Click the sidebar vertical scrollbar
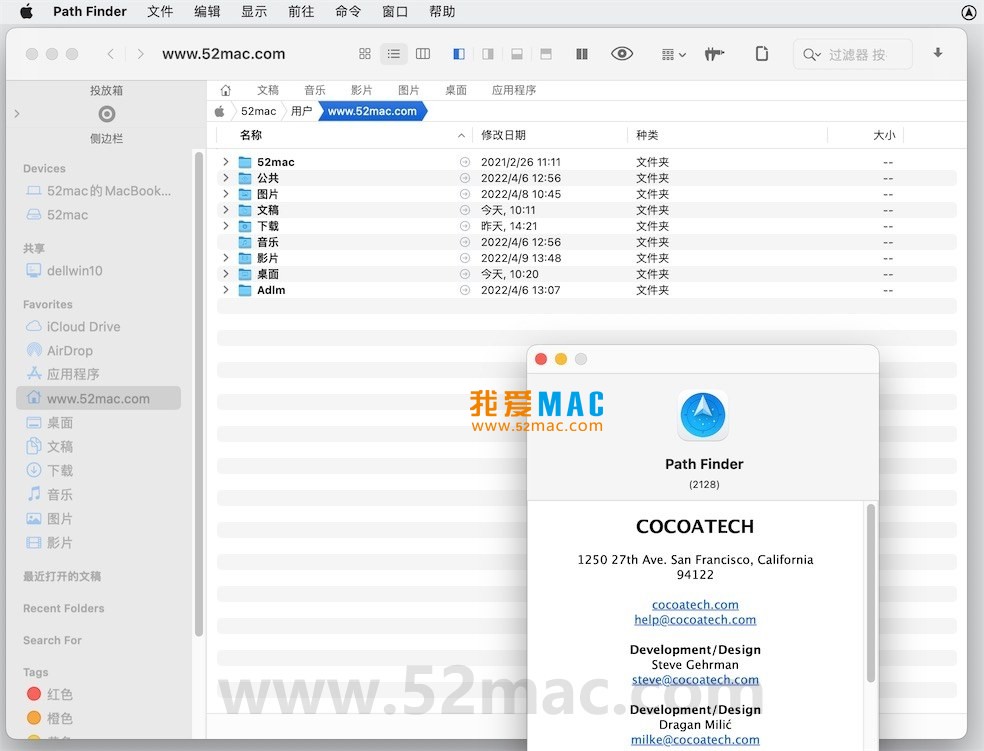This screenshot has width=984, height=751. point(199,394)
